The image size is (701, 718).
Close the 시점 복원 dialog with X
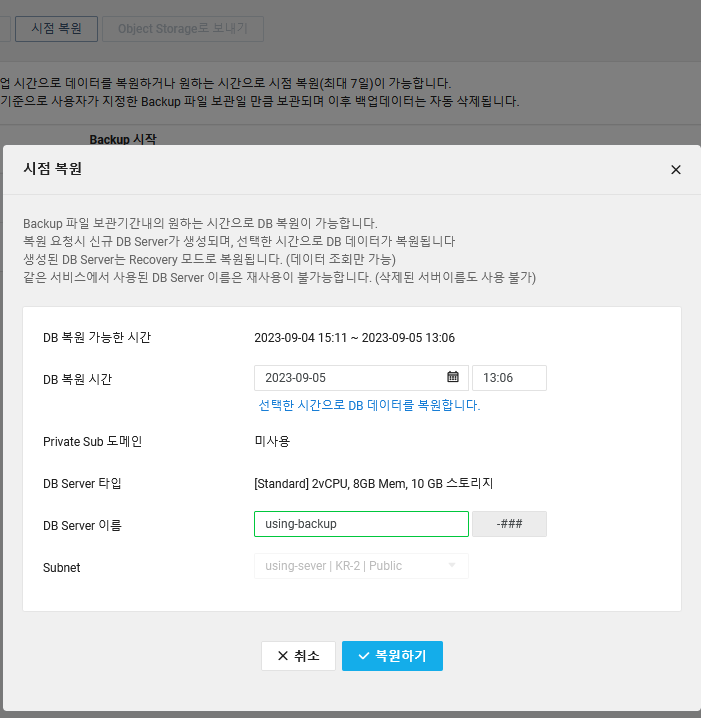coord(675,170)
